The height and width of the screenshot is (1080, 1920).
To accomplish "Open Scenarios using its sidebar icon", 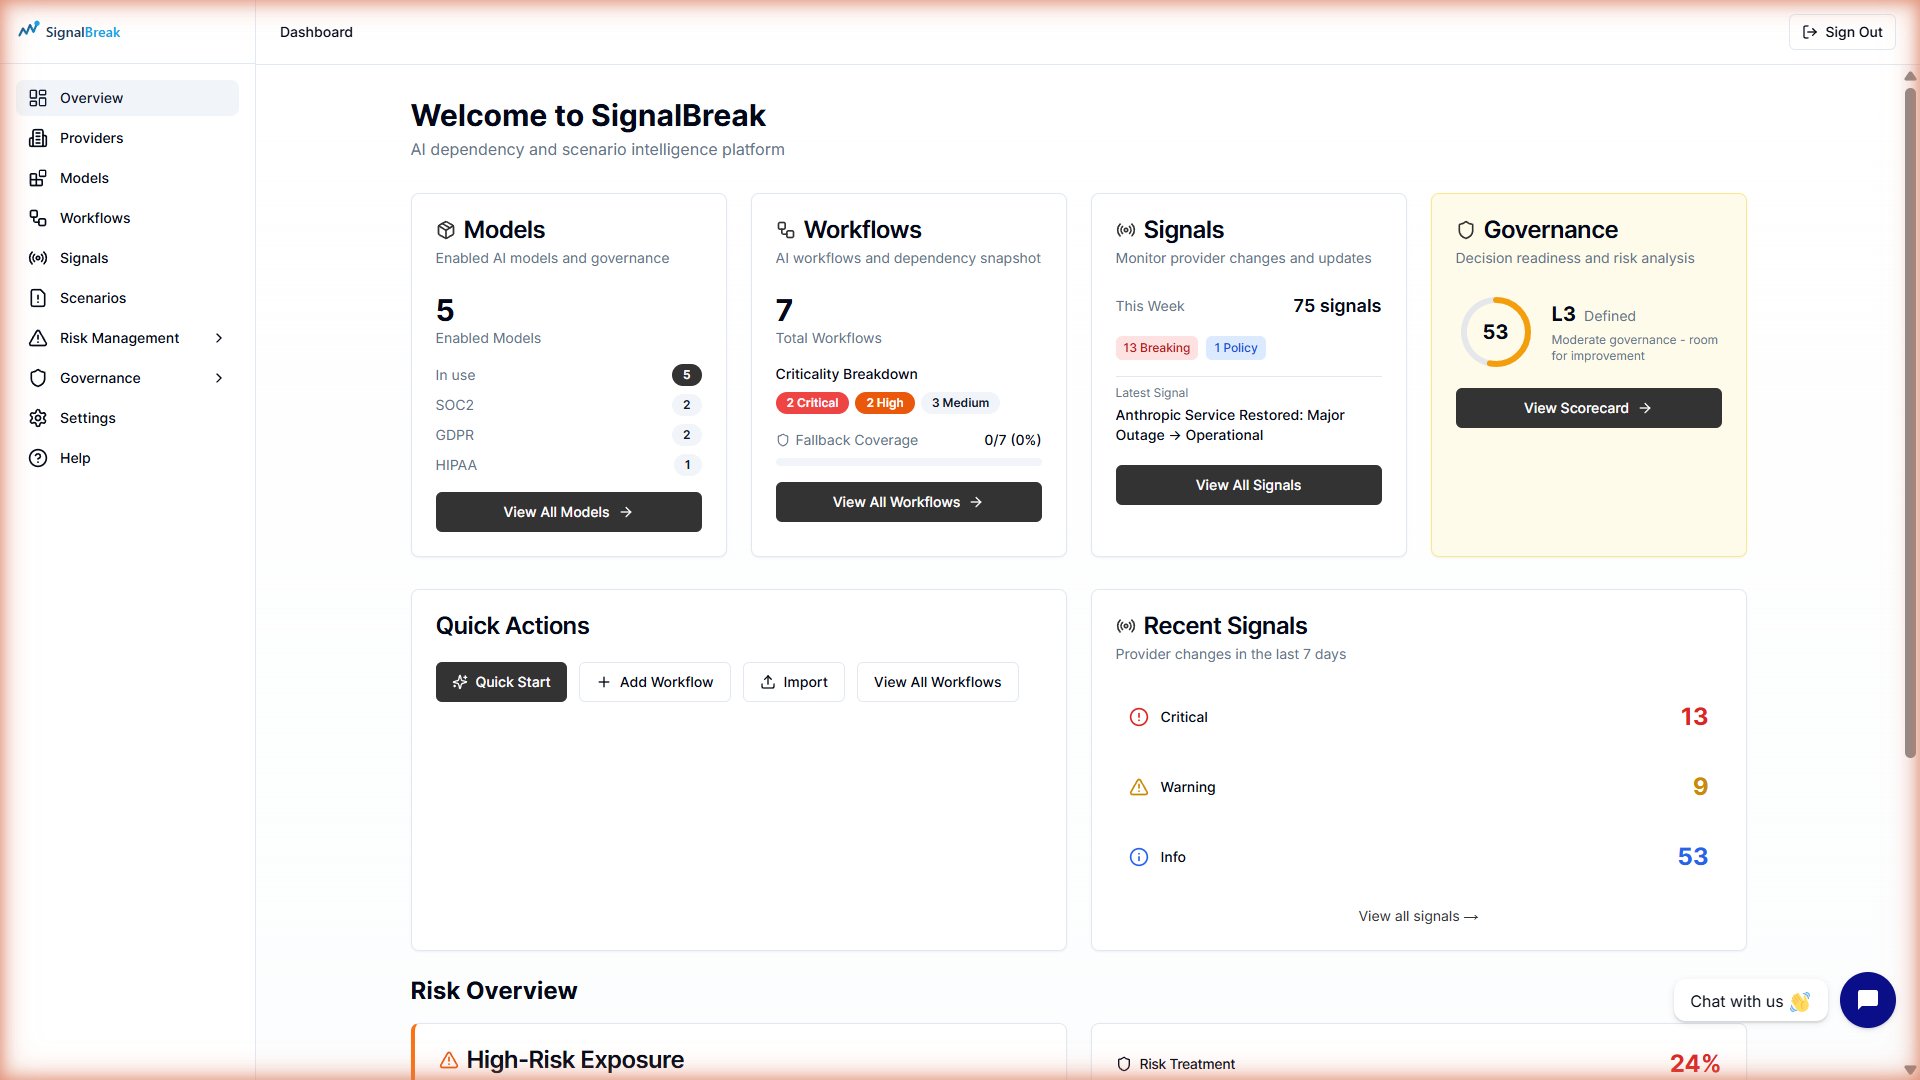I will click(x=38, y=298).
